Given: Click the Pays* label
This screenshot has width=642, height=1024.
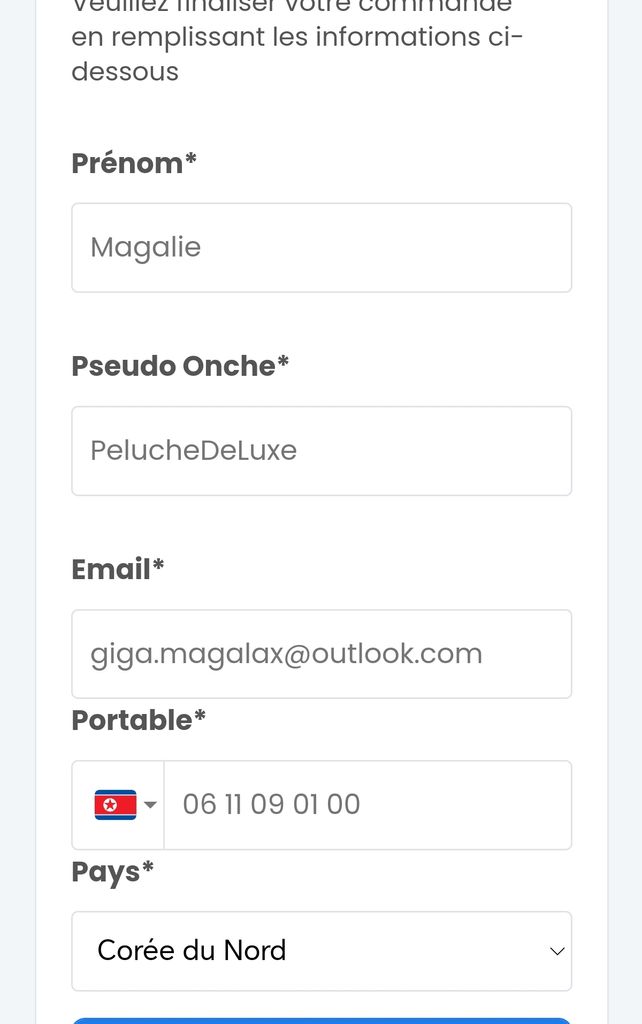Looking at the screenshot, I should 112,872.
